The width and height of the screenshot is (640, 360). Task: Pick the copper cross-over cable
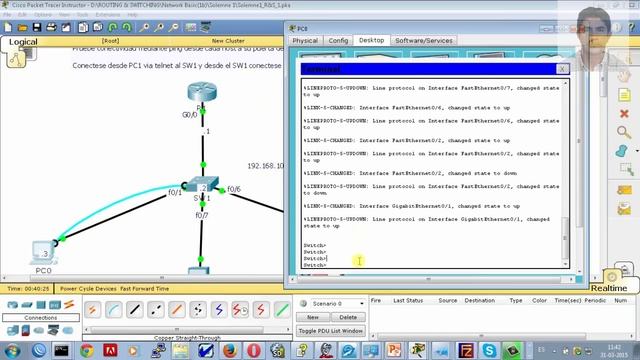pos(156,310)
